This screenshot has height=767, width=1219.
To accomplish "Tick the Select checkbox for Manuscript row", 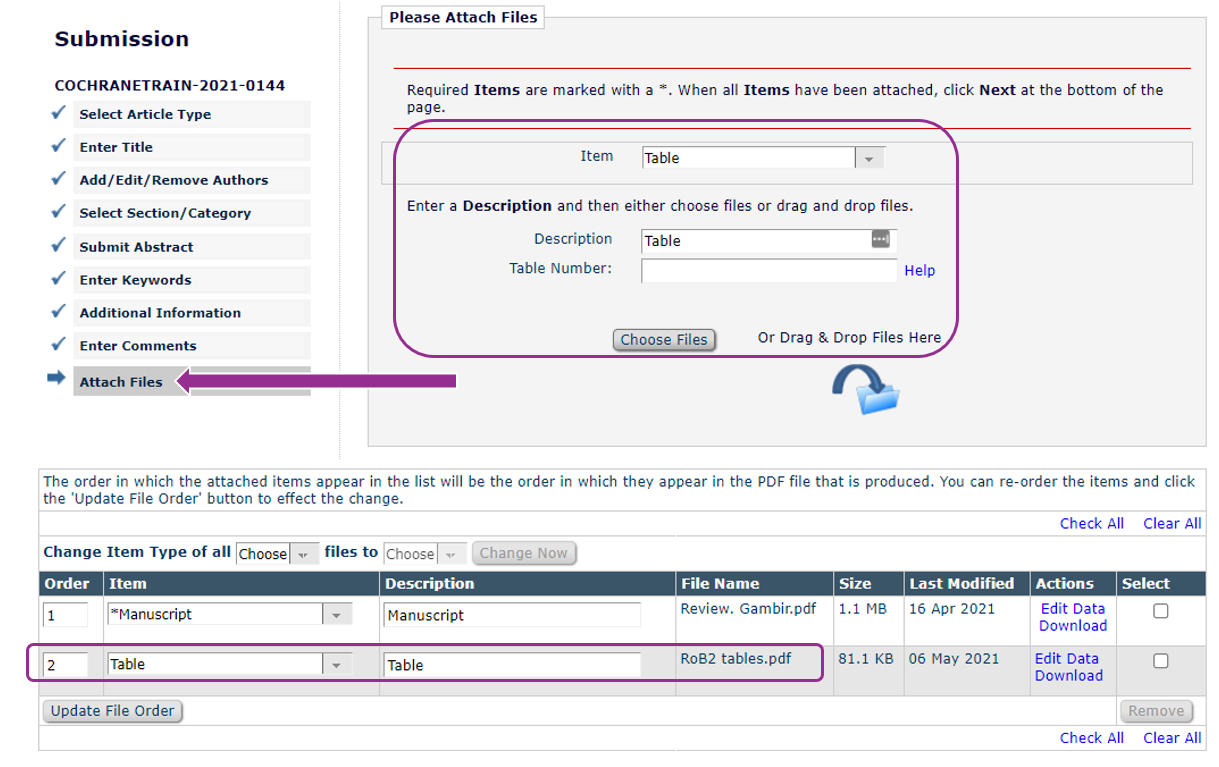I will click(x=1160, y=611).
